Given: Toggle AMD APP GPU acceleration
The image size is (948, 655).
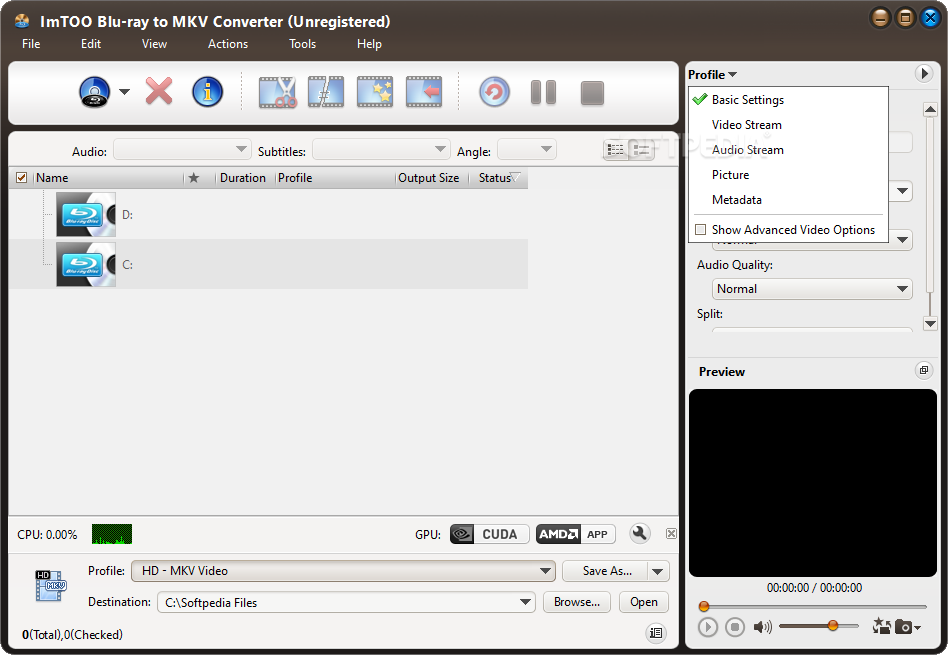Looking at the screenshot, I should coord(575,534).
